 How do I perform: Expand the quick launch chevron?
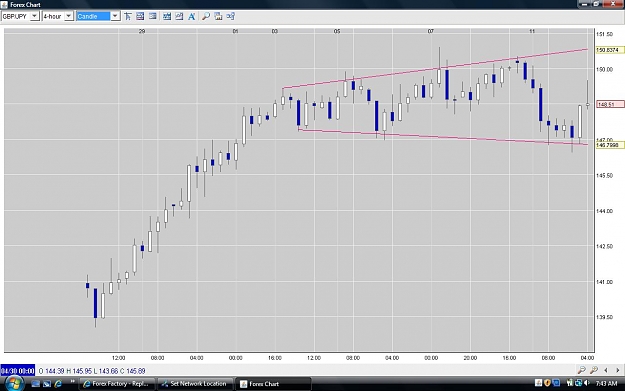(x=72, y=382)
